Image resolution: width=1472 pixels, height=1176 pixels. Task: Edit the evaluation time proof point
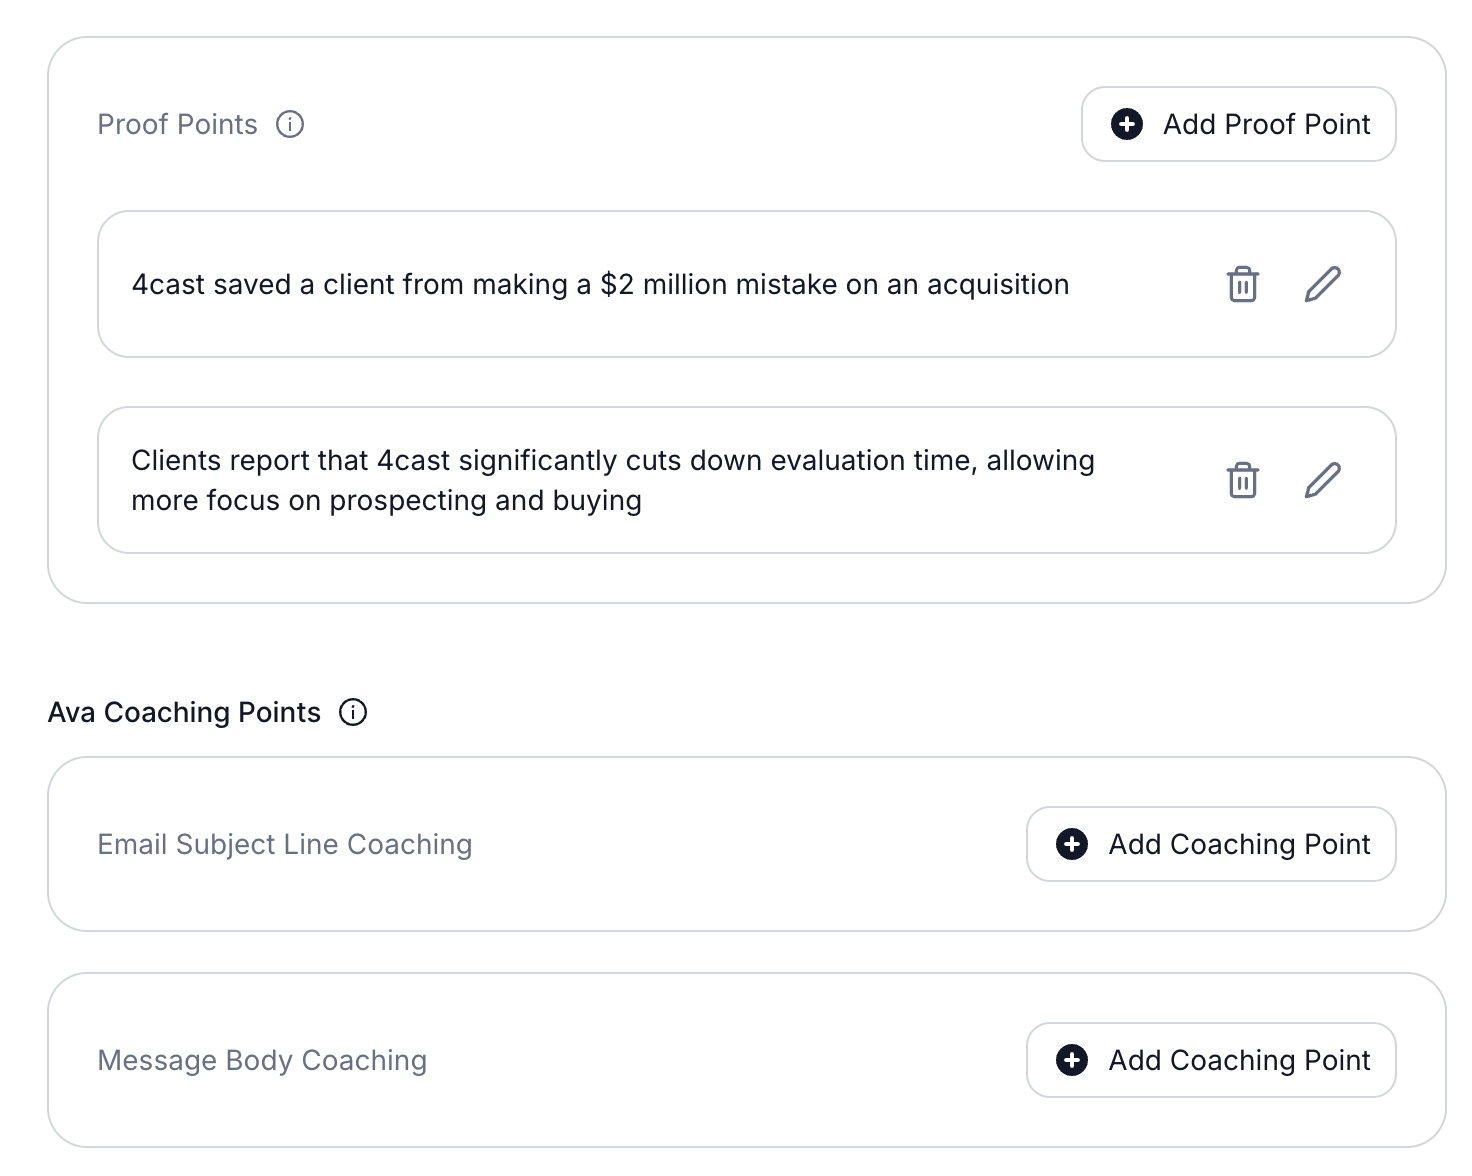tap(1323, 480)
